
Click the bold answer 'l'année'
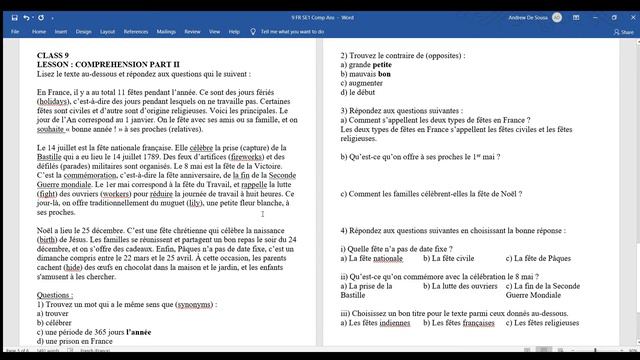tap(139, 332)
